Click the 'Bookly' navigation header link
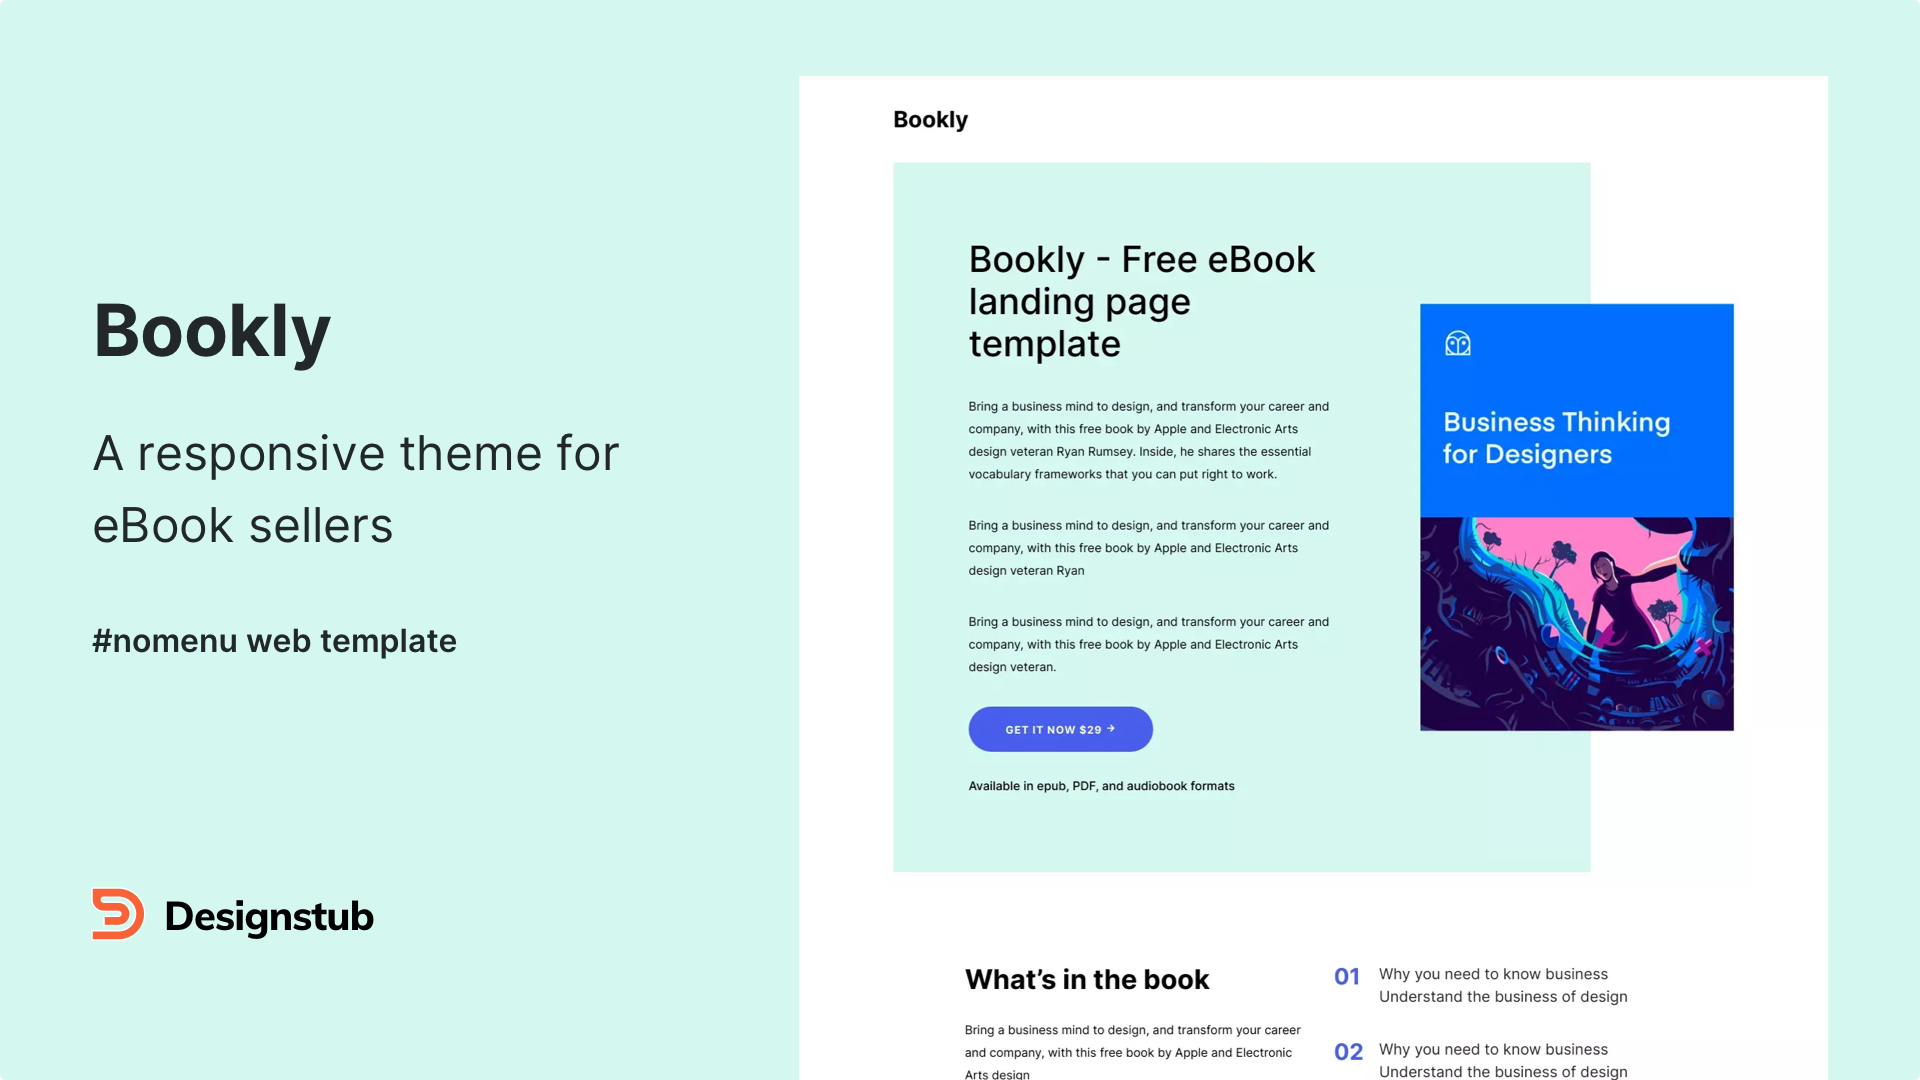Viewport: 1920px width, 1080px height. (931, 120)
